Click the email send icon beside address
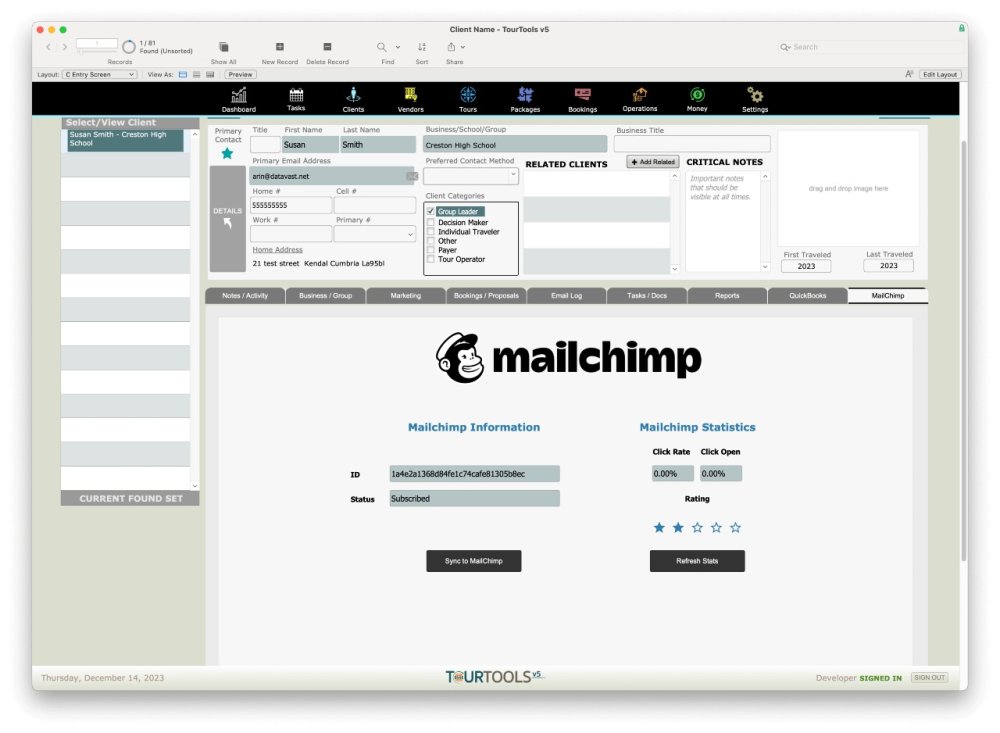This screenshot has height=733, width=1000. coord(412,176)
